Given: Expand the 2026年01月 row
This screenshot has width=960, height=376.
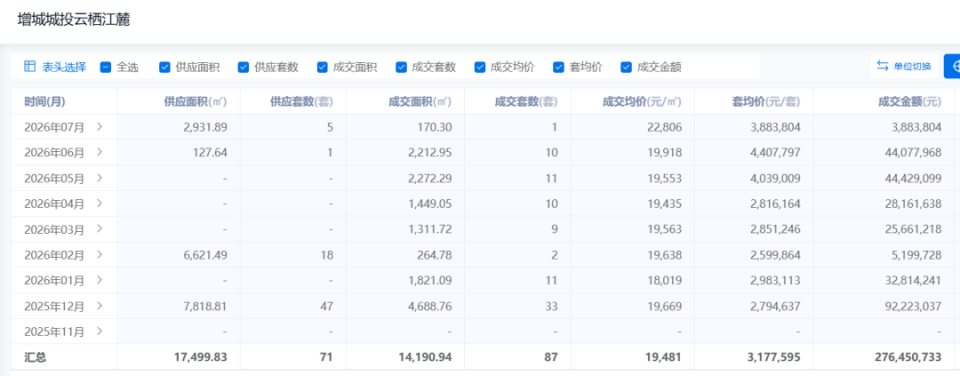Looking at the screenshot, I should 99,280.
